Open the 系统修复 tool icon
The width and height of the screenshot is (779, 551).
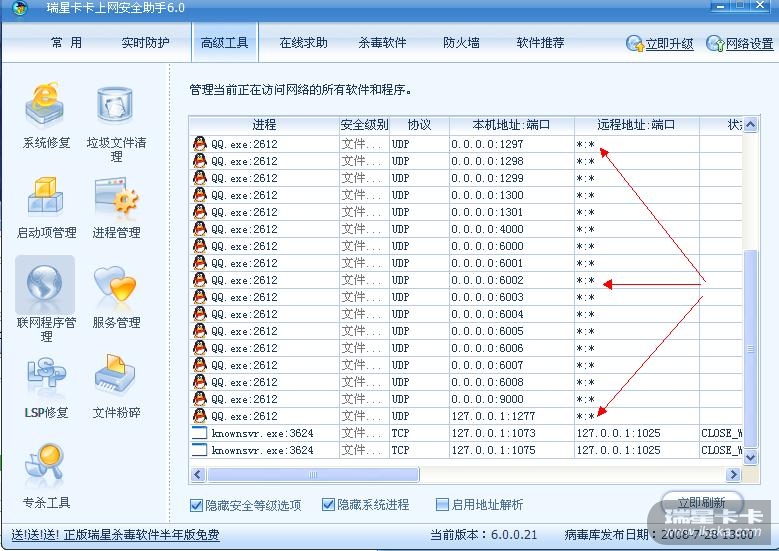45,105
